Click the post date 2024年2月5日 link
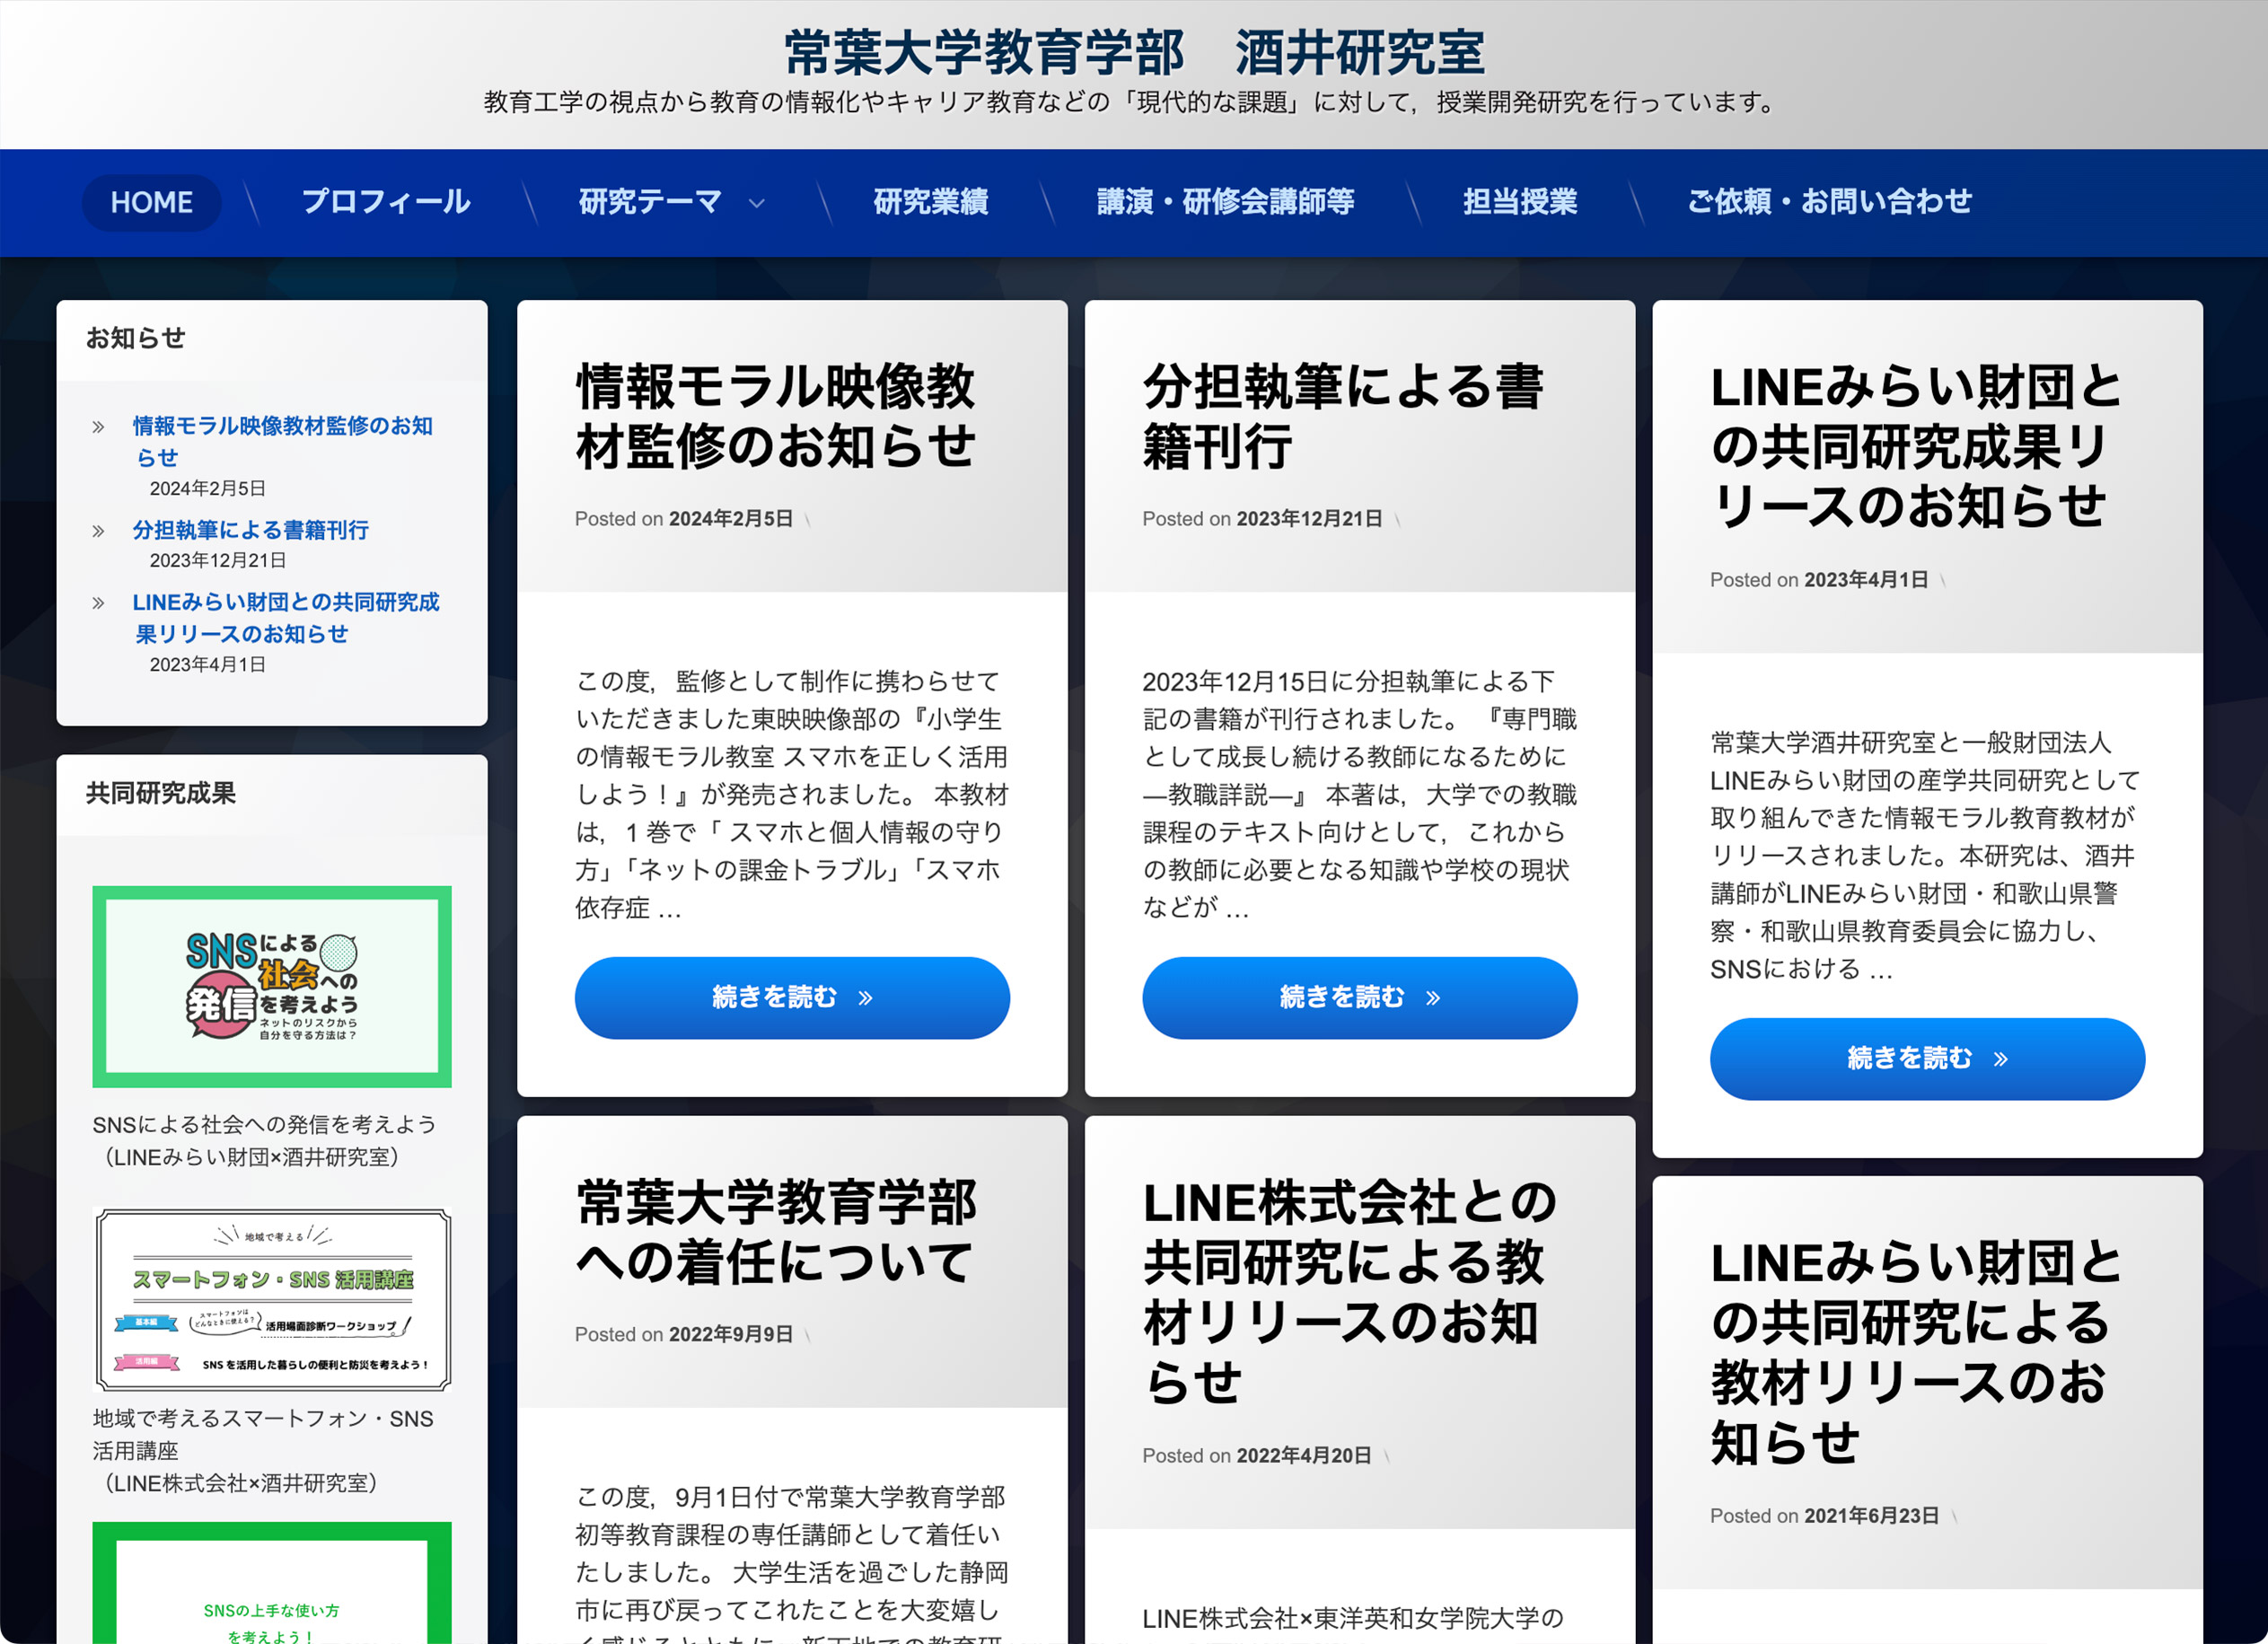Image resolution: width=2268 pixels, height=1644 pixels. pyautogui.click(x=730, y=519)
